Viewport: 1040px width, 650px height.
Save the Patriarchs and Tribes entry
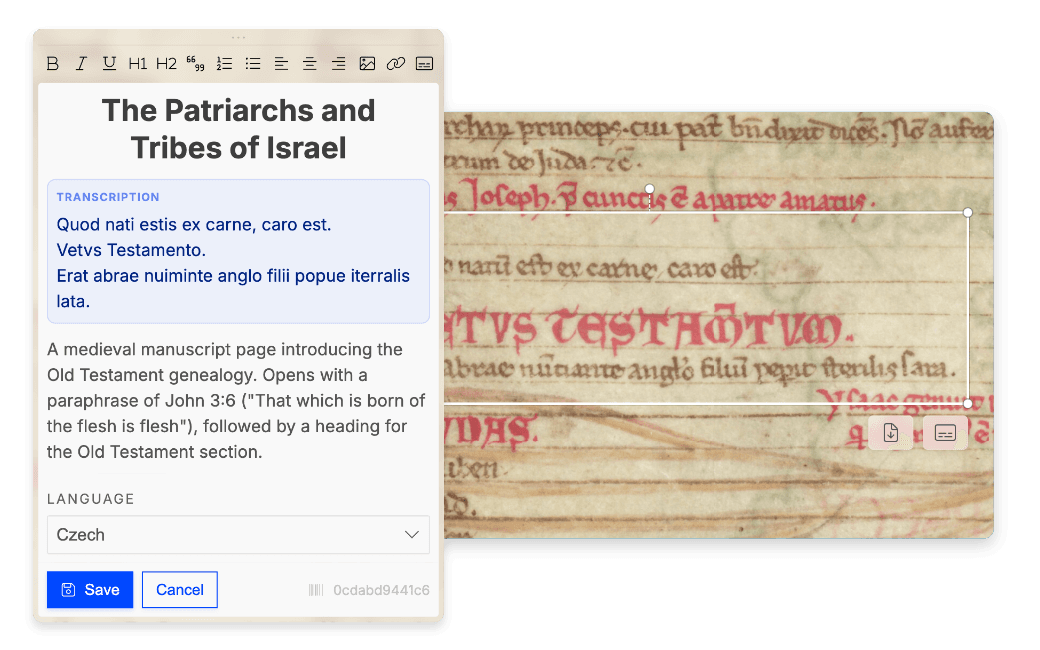89,589
